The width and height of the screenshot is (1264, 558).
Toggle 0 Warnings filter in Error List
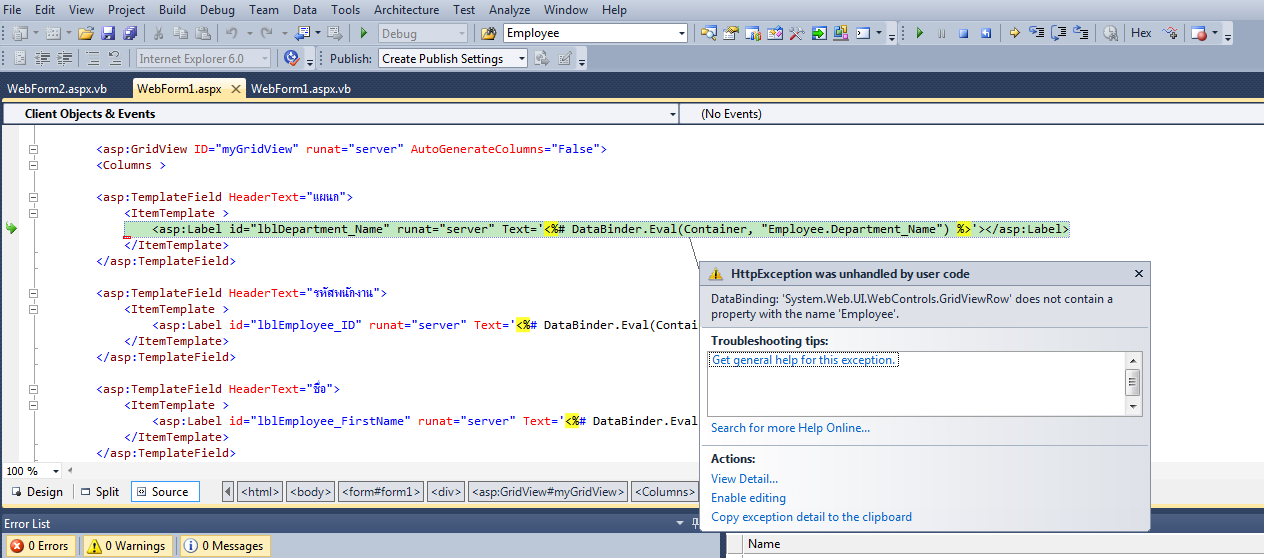pos(126,546)
